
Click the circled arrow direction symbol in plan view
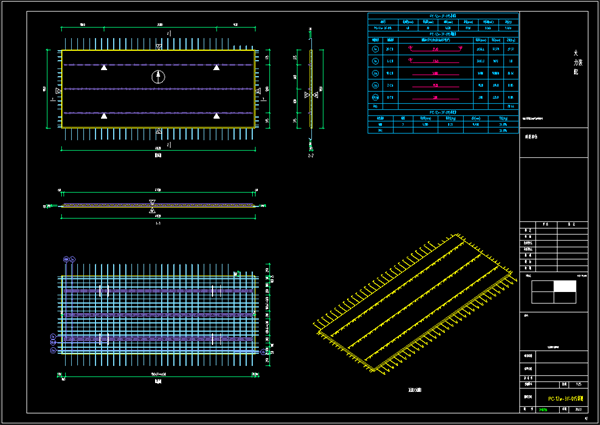158,77
